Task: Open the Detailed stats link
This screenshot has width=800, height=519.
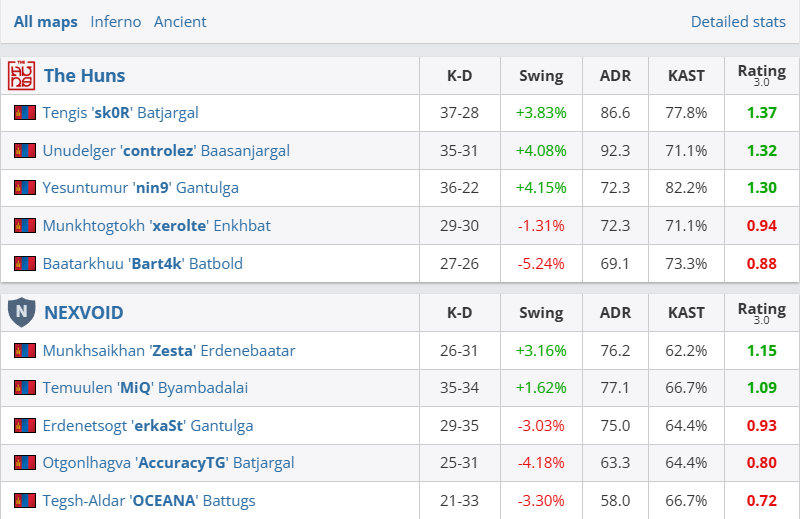Action: [738, 21]
